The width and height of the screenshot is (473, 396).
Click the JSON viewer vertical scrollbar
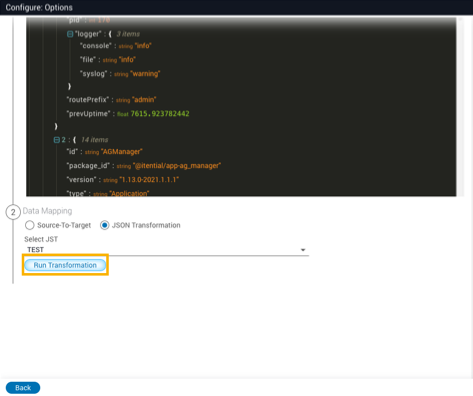tap(460, 107)
